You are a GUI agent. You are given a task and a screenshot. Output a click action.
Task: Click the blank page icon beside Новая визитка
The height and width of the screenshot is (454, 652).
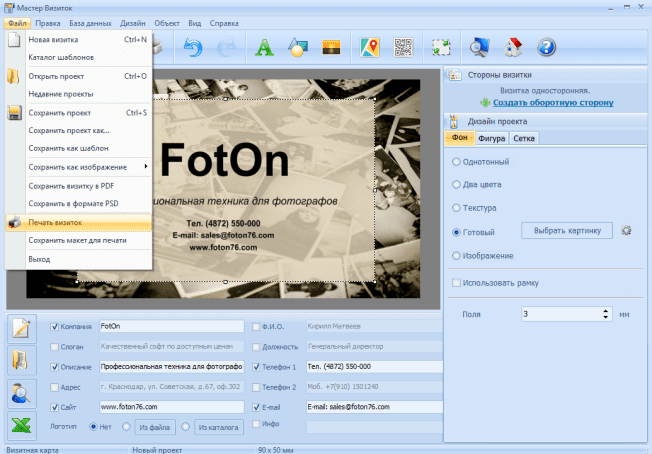[x=14, y=40]
